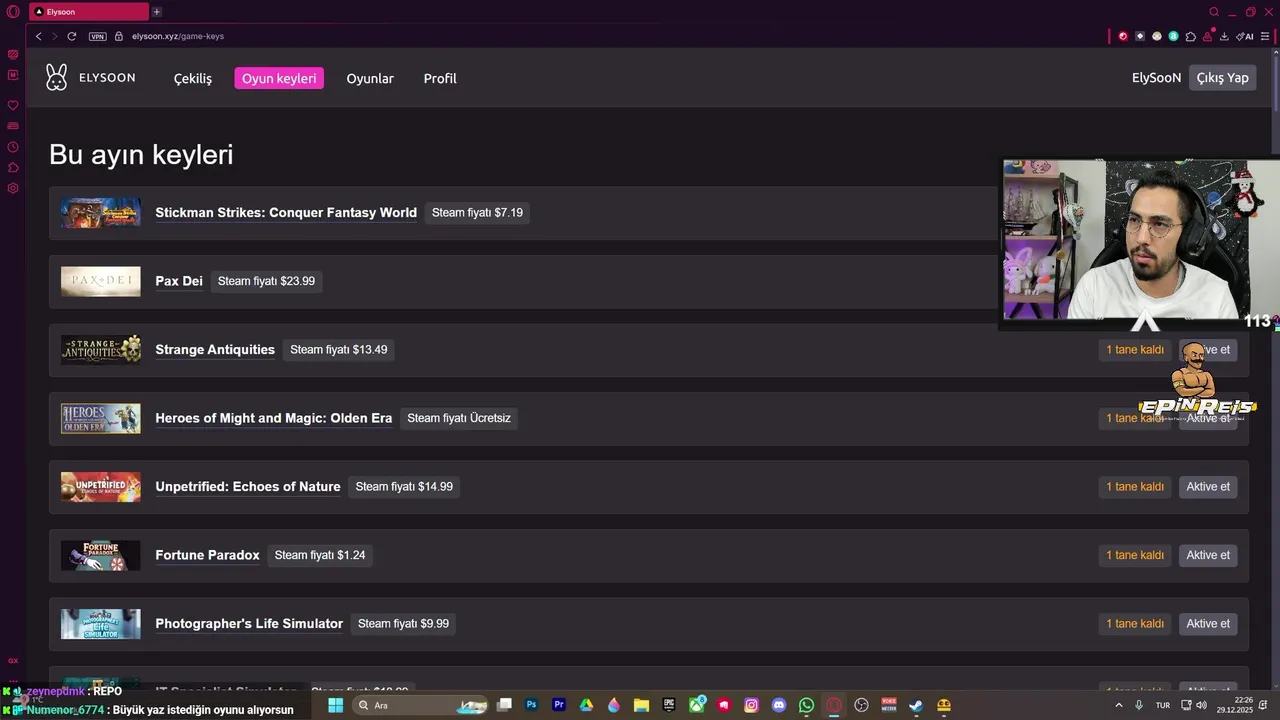Open the AI assistant toolbar button
The image size is (1280, 720).
pos(1245,36)
